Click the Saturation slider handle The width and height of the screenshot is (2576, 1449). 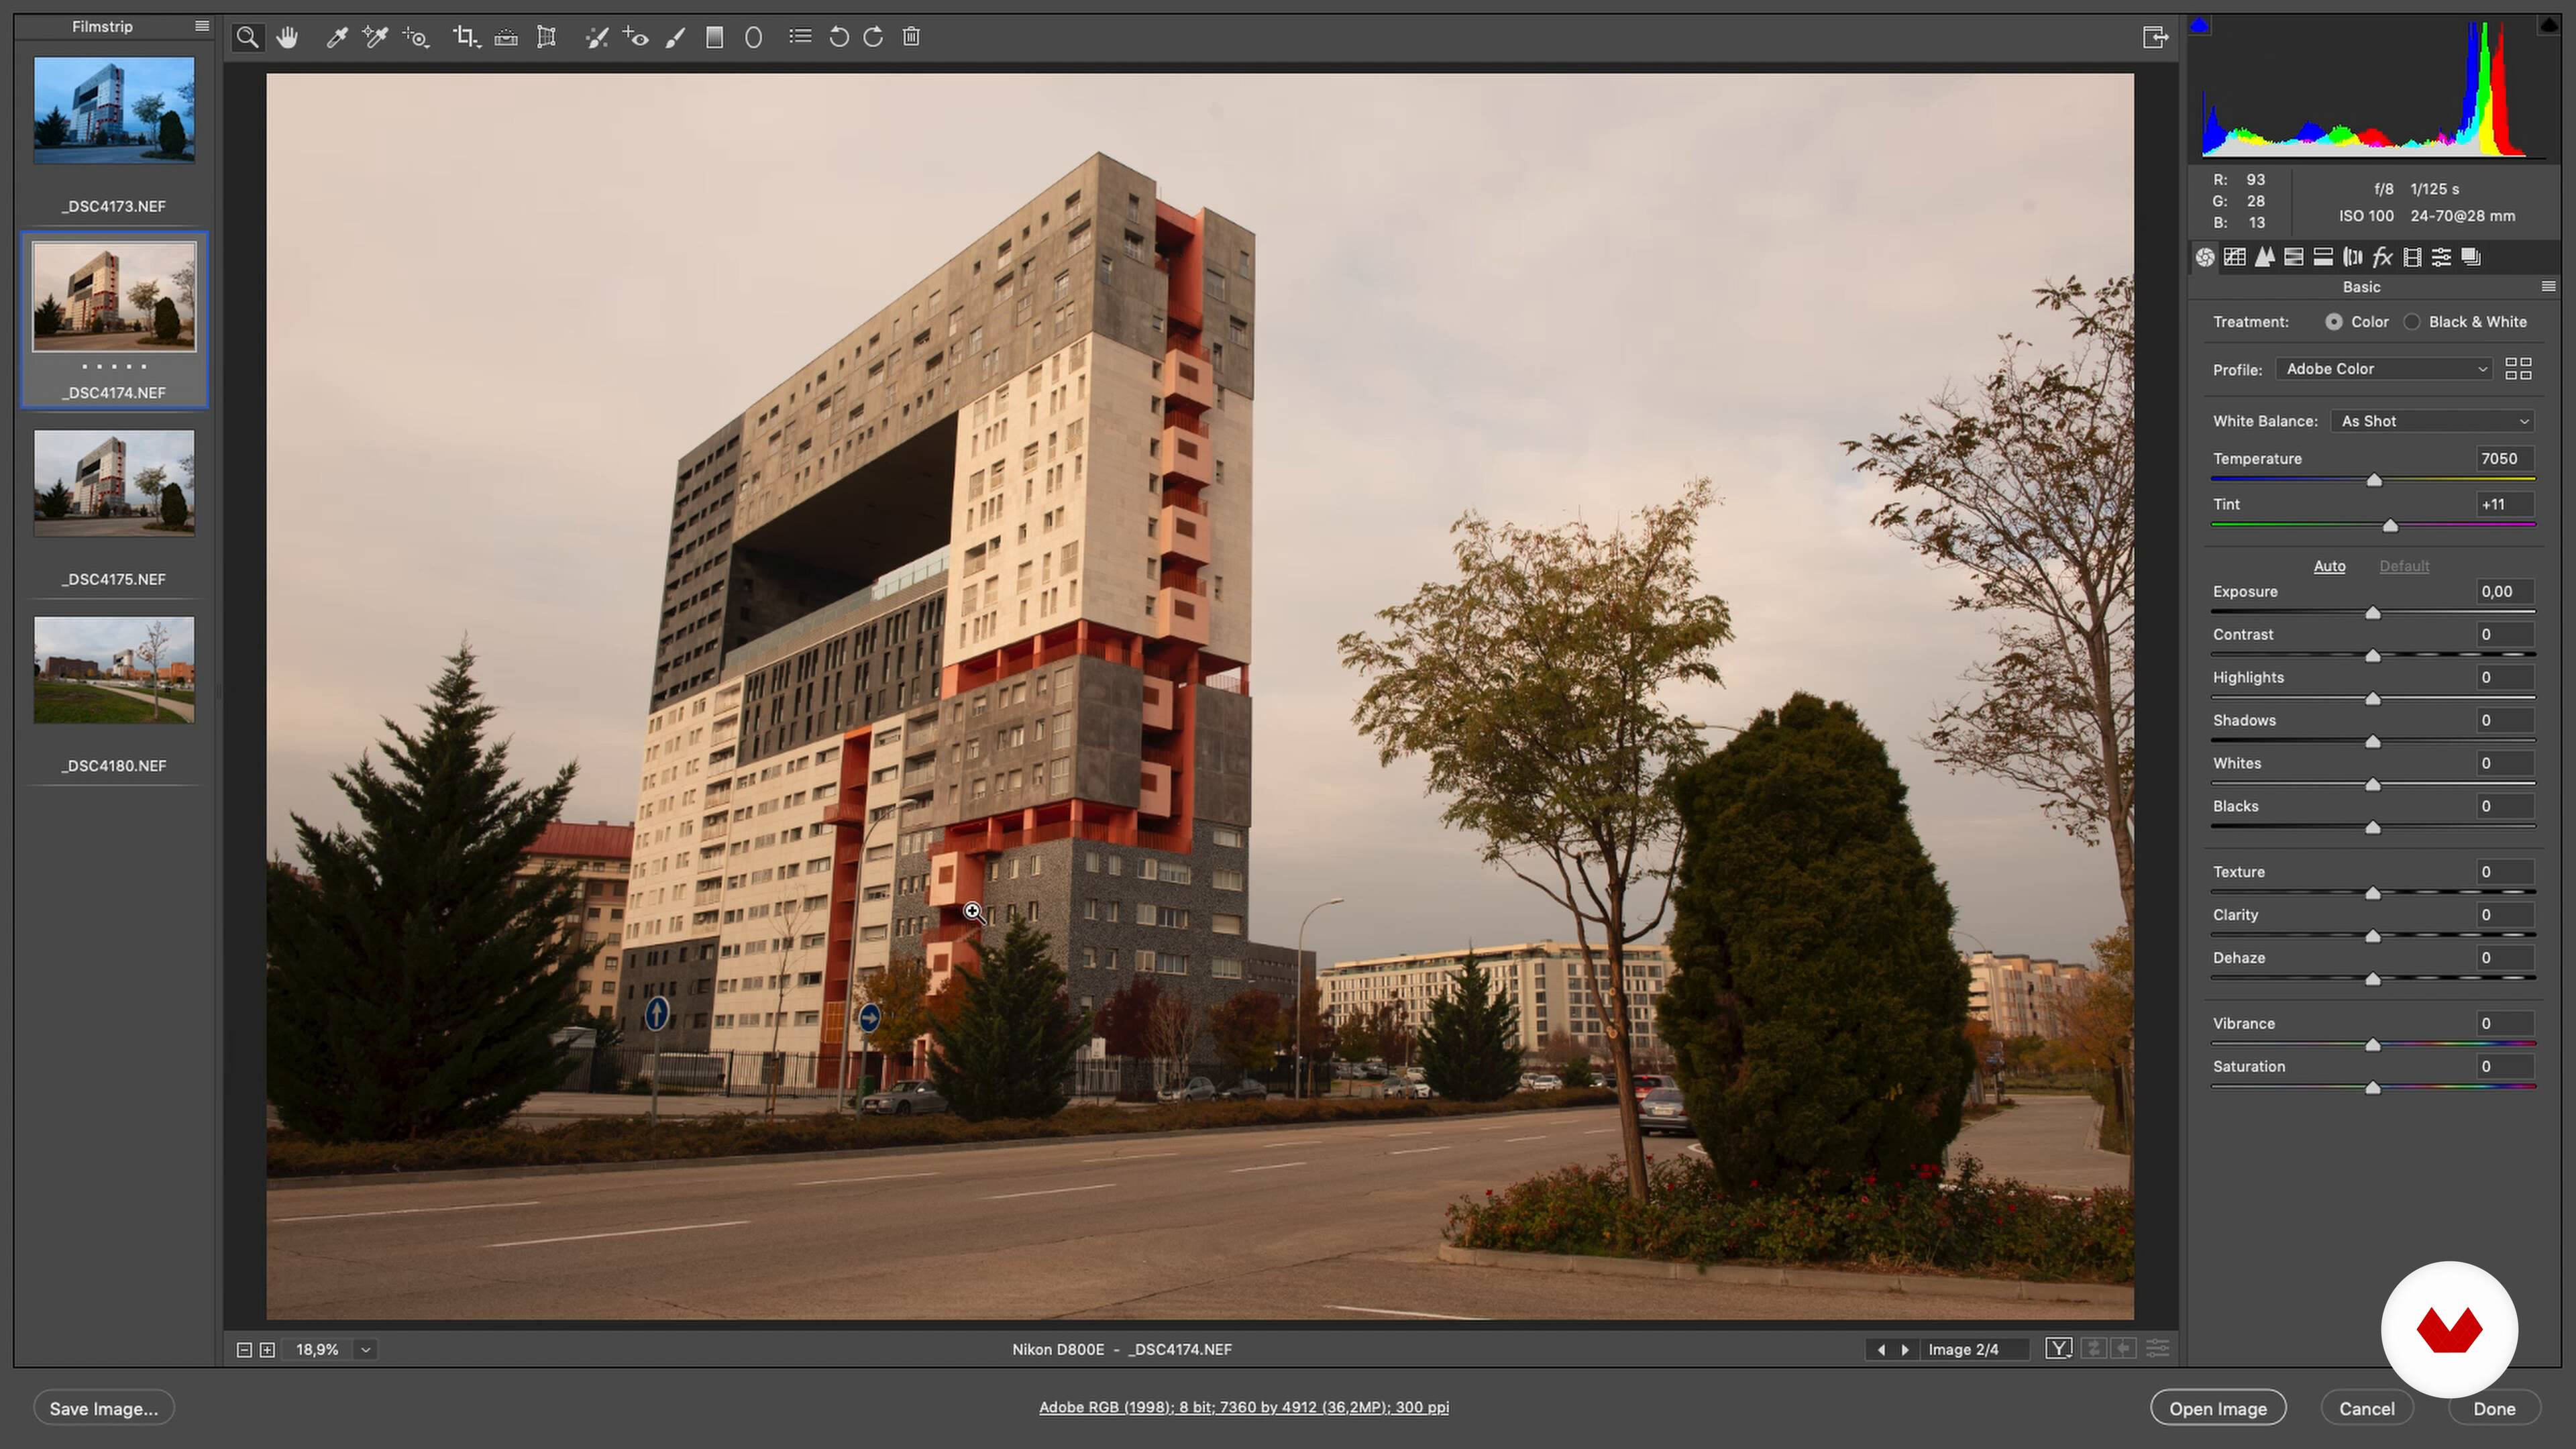click(x=2373, y=1088)
